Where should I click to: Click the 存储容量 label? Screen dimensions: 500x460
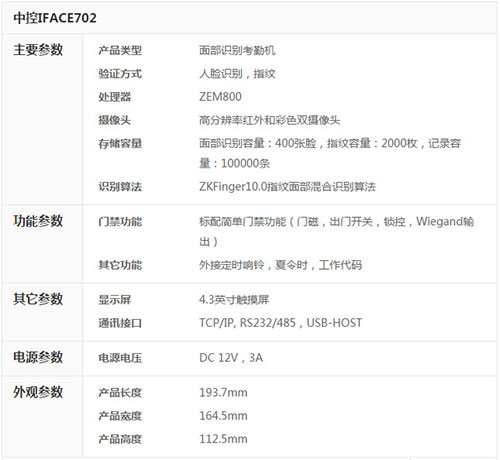pyautogui.click(x=120, y=143)
